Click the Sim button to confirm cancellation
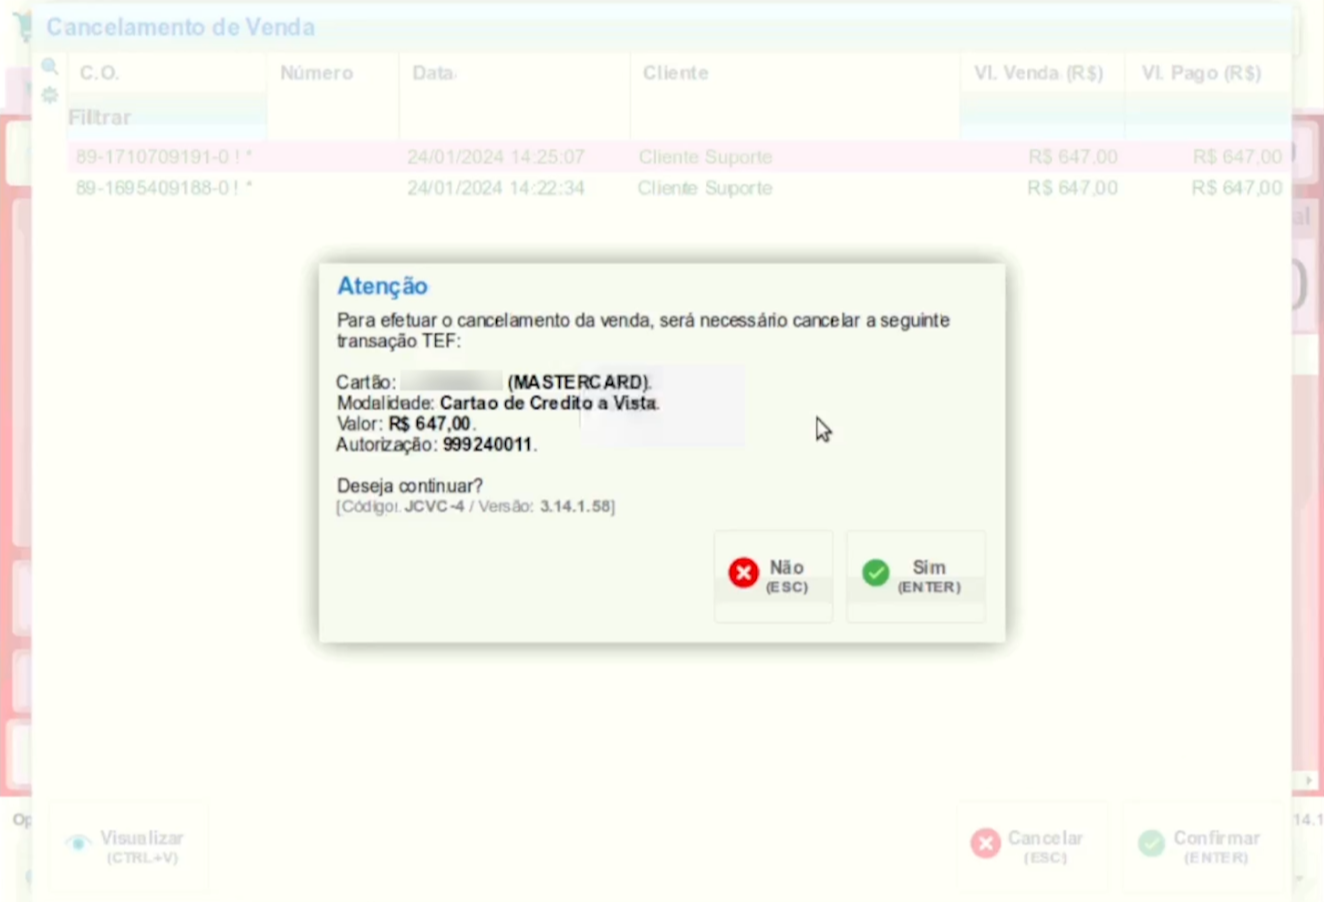Image resolution: width=1324 pixels, height=902 pixels. 915,575
